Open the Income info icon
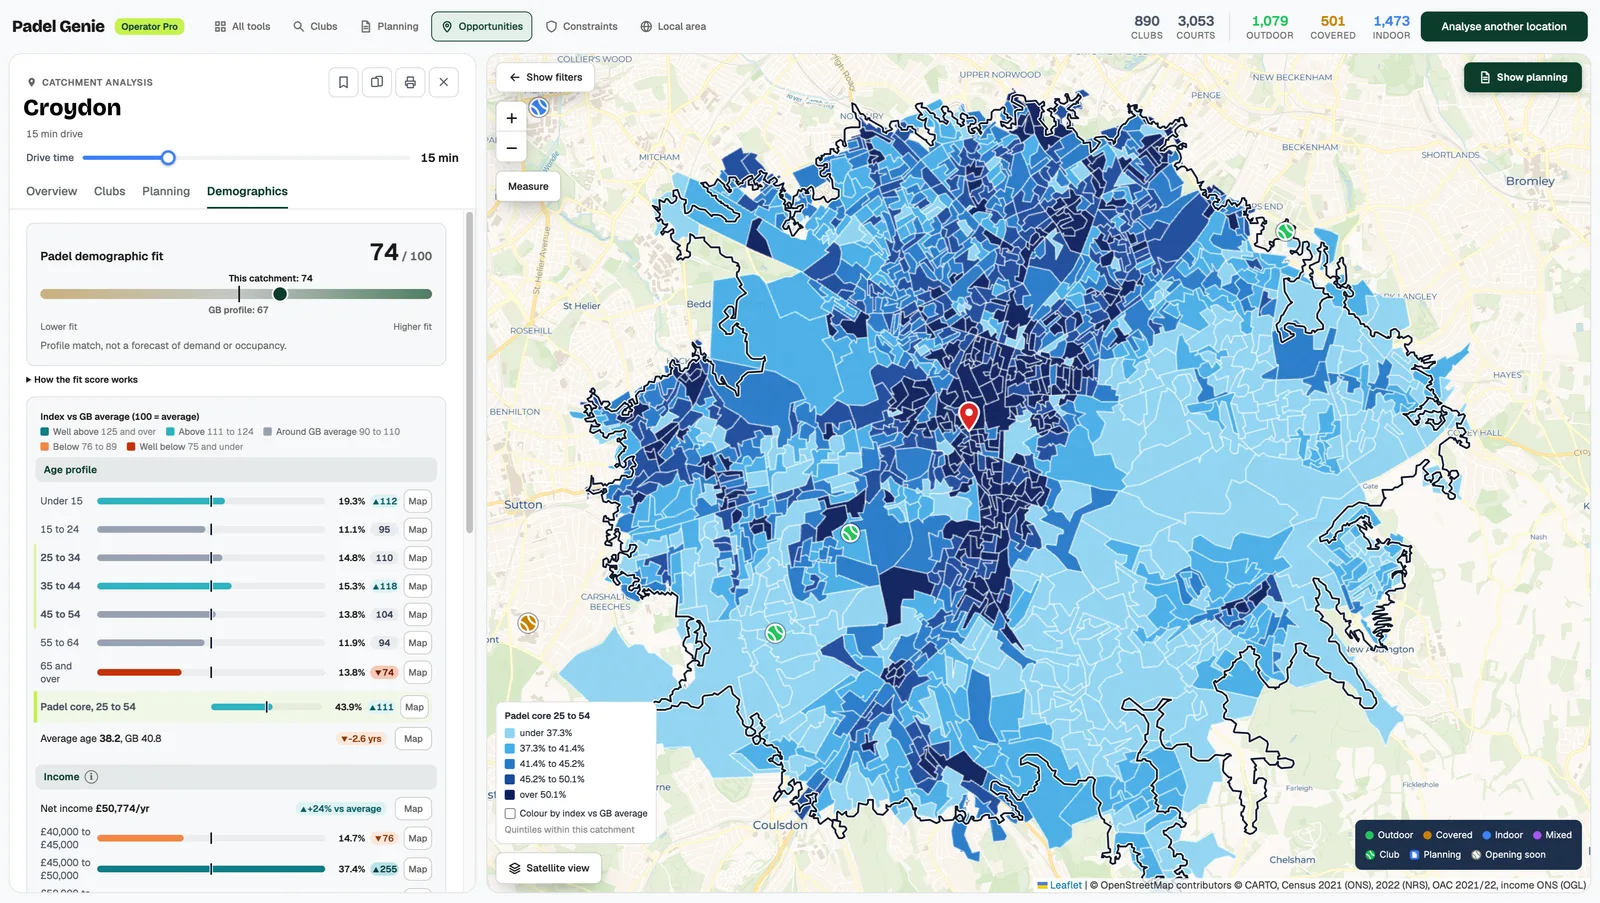 [91, 777]
